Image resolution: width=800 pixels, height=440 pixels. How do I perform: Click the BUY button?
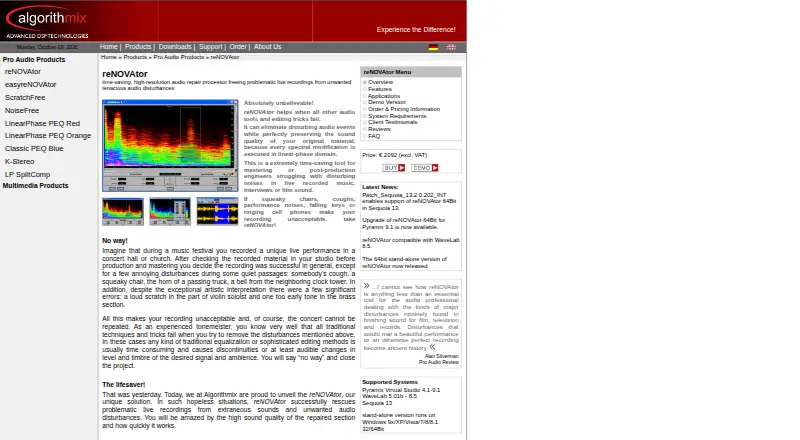tap(393, 168)
